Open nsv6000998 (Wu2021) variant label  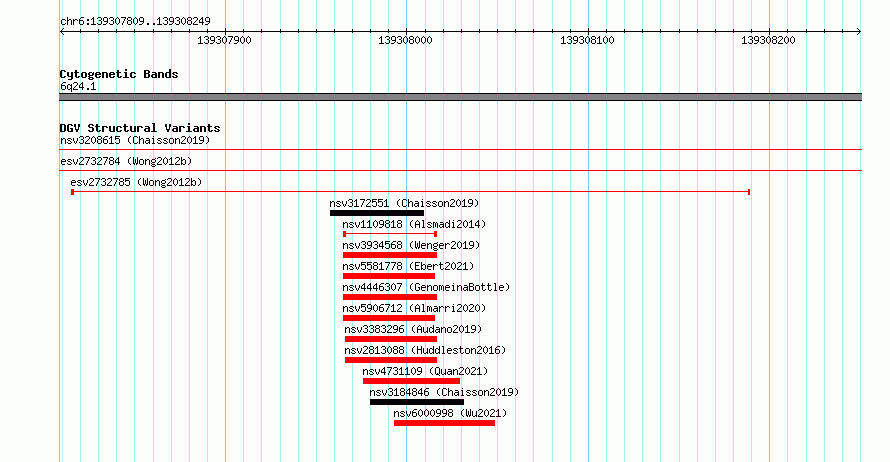(x=450, y=413)
